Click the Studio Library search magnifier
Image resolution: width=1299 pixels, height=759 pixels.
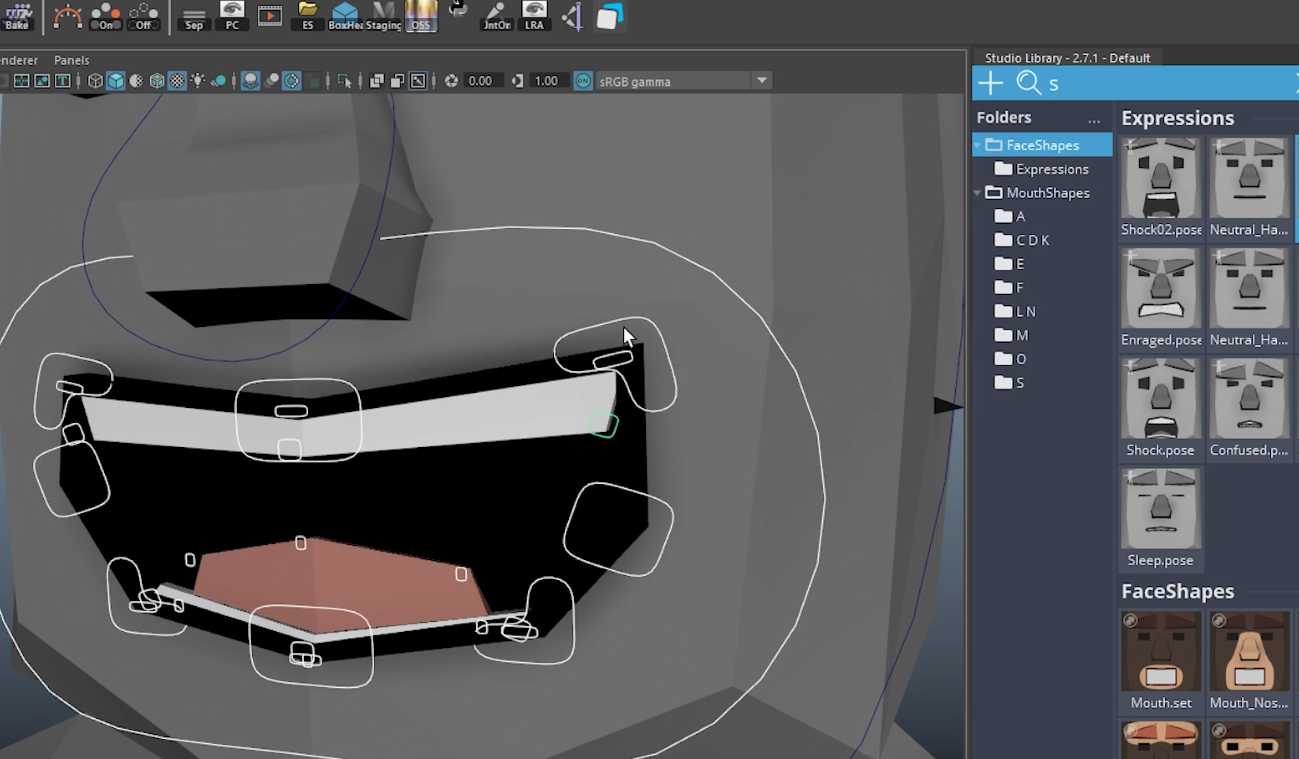pyautogui.click(x=1028, y=83)
